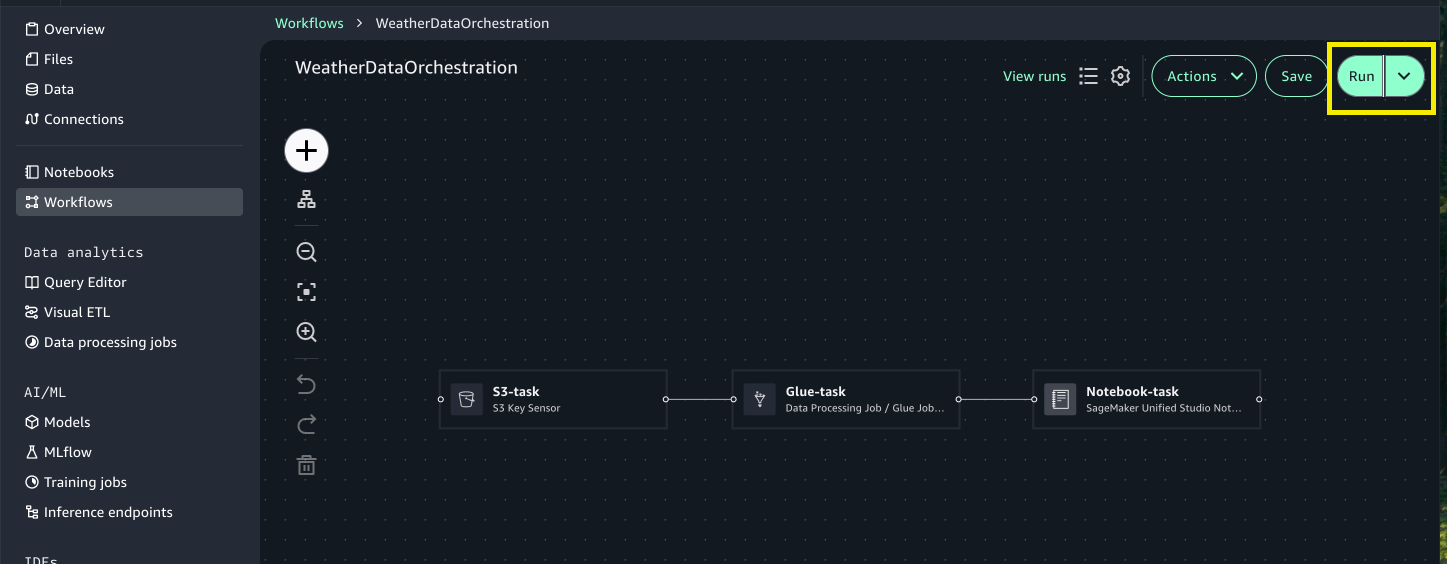1447x564 pixels.
Task: Redo the last canvas change
Action: (x=306, y=425)
